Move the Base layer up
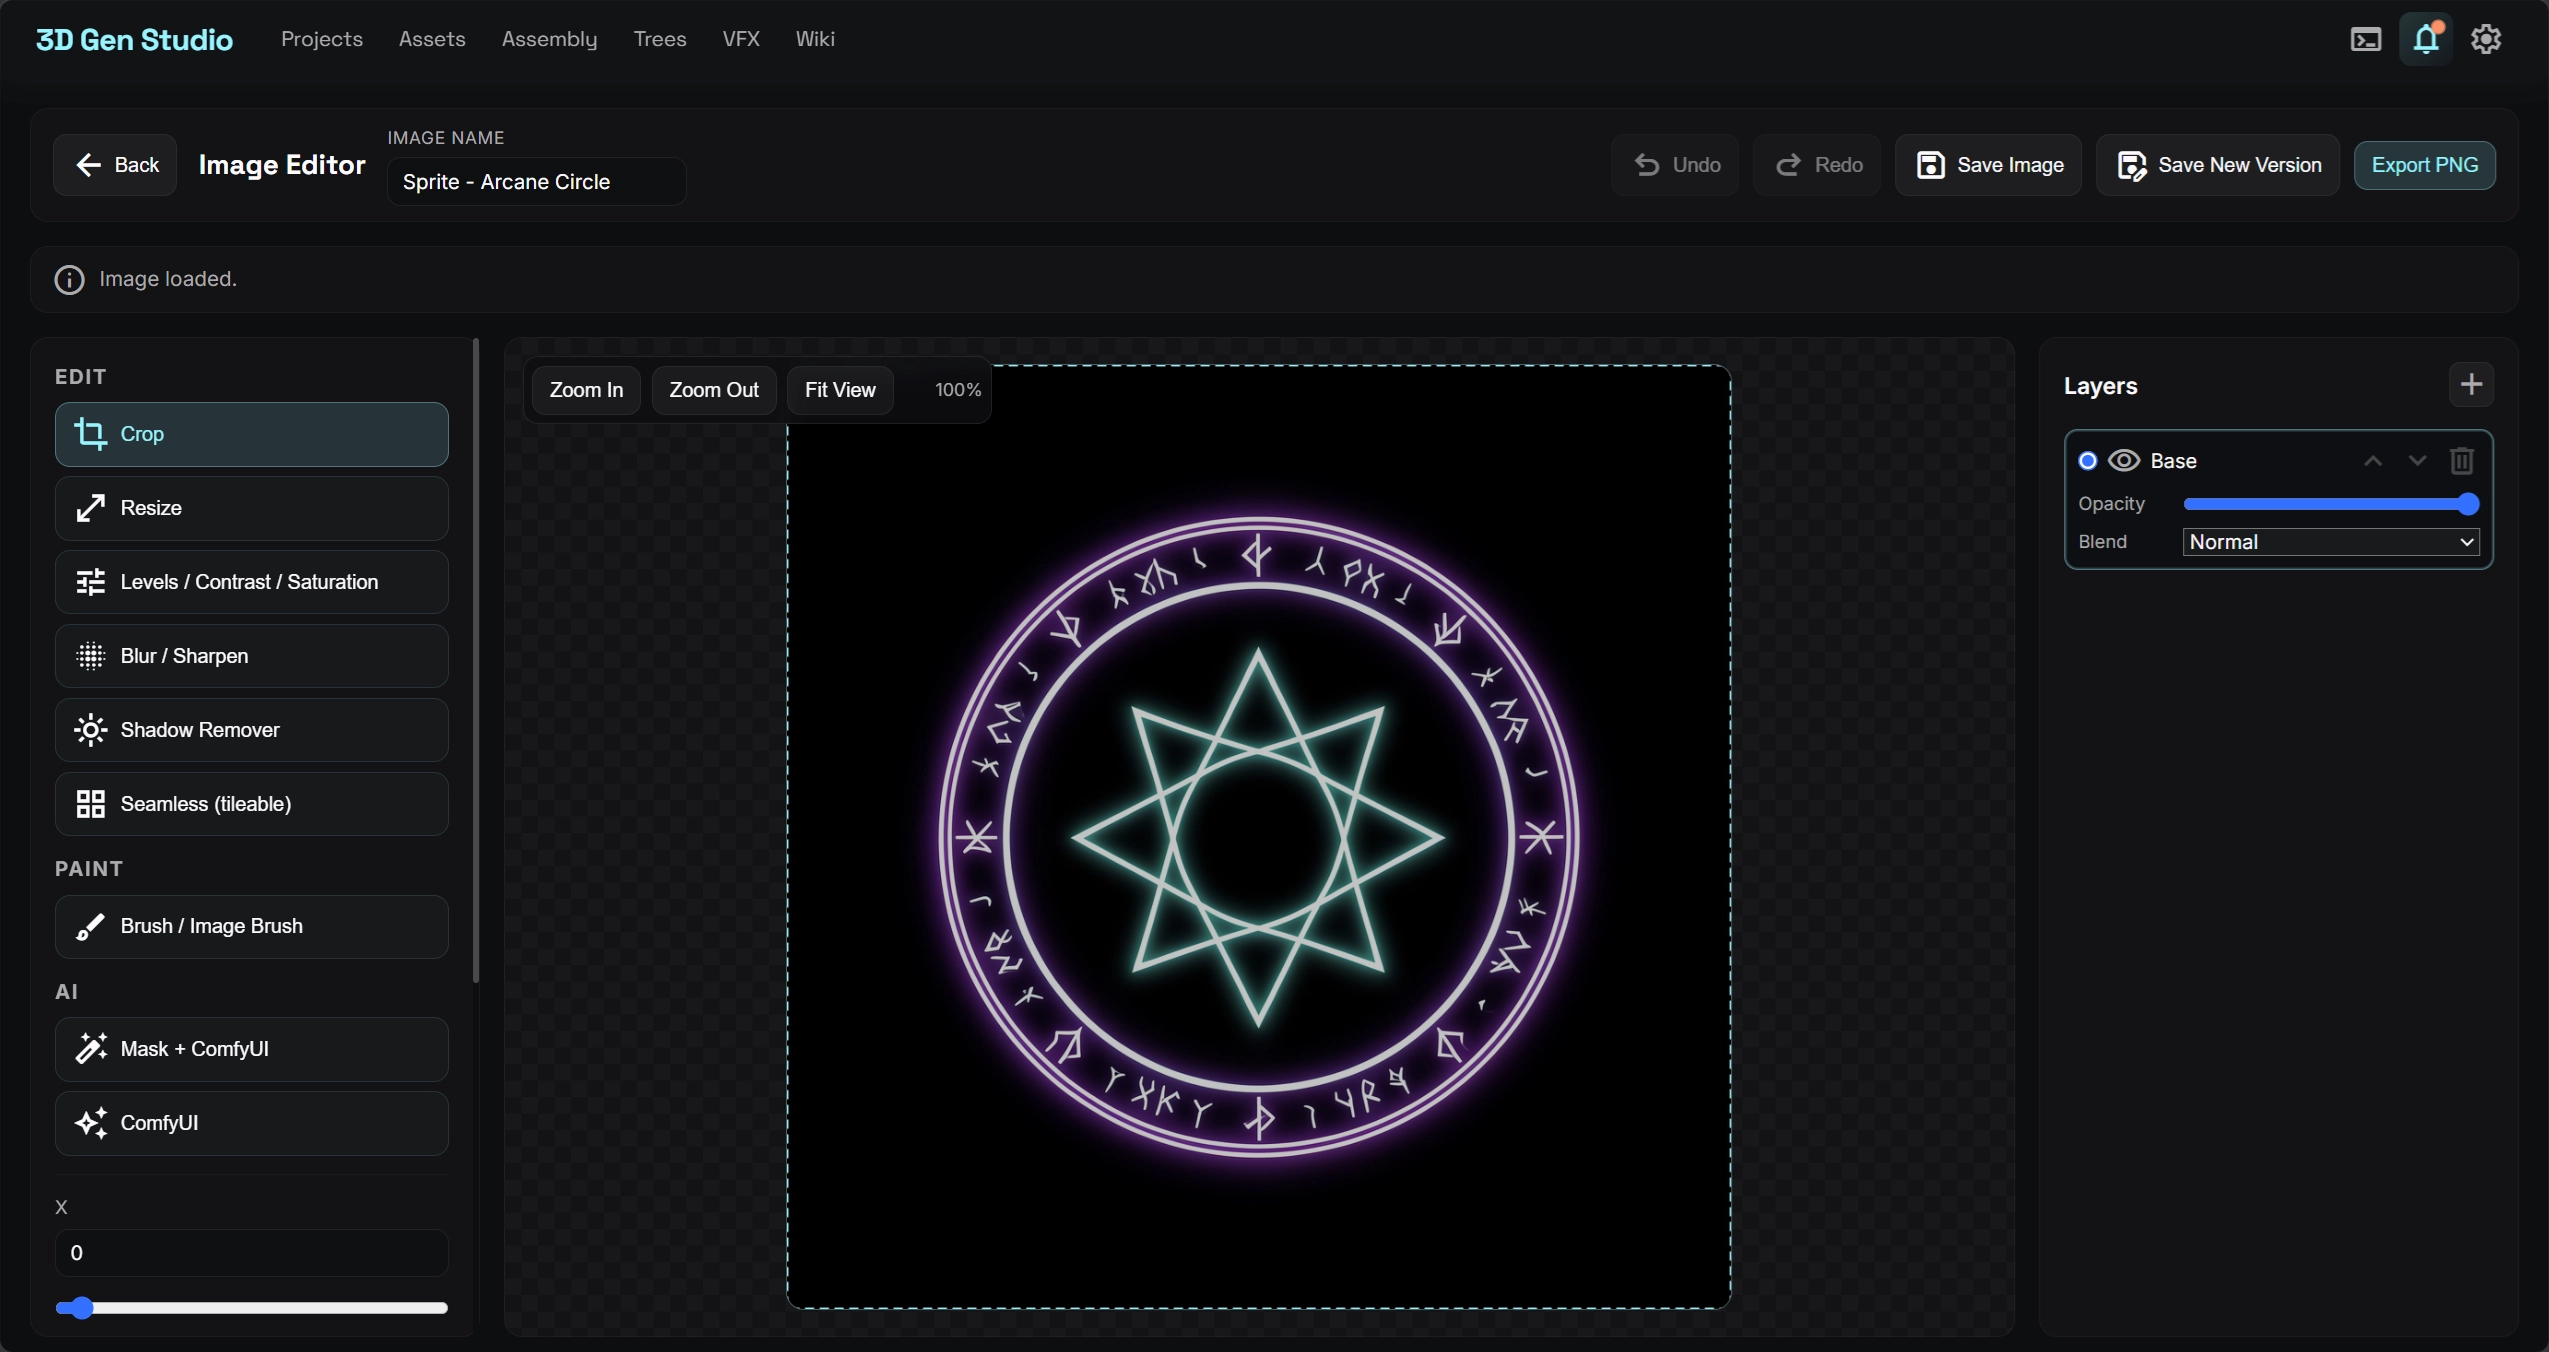 [2373, 461]
